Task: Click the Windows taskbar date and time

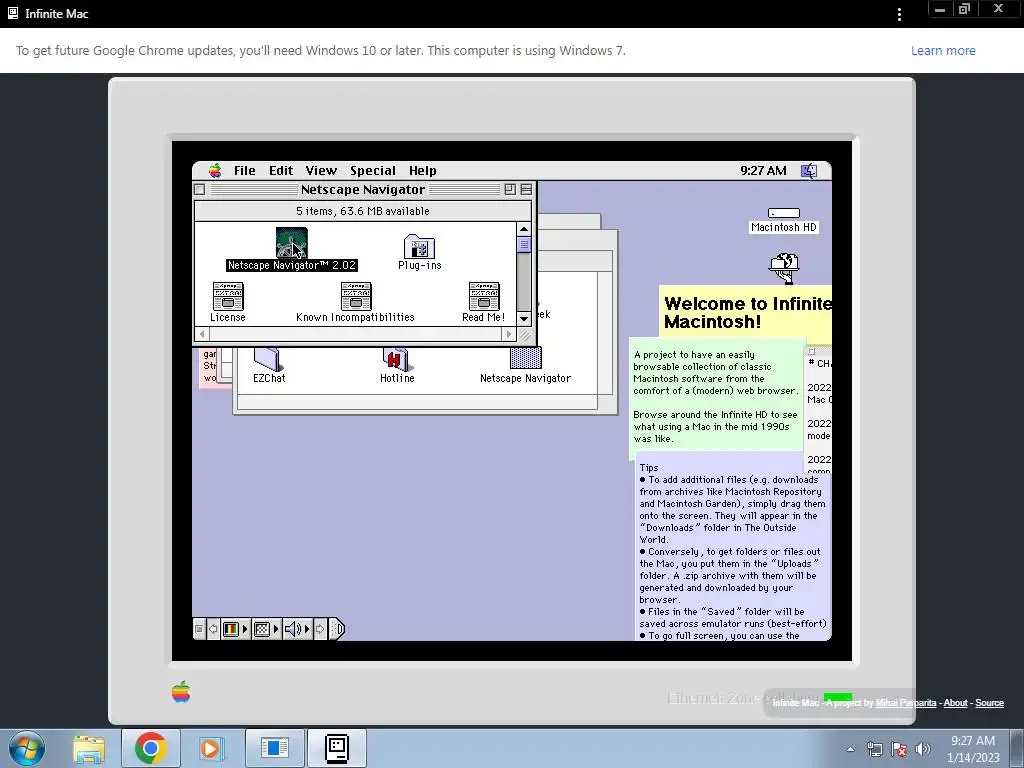Action: pos(973,748)
